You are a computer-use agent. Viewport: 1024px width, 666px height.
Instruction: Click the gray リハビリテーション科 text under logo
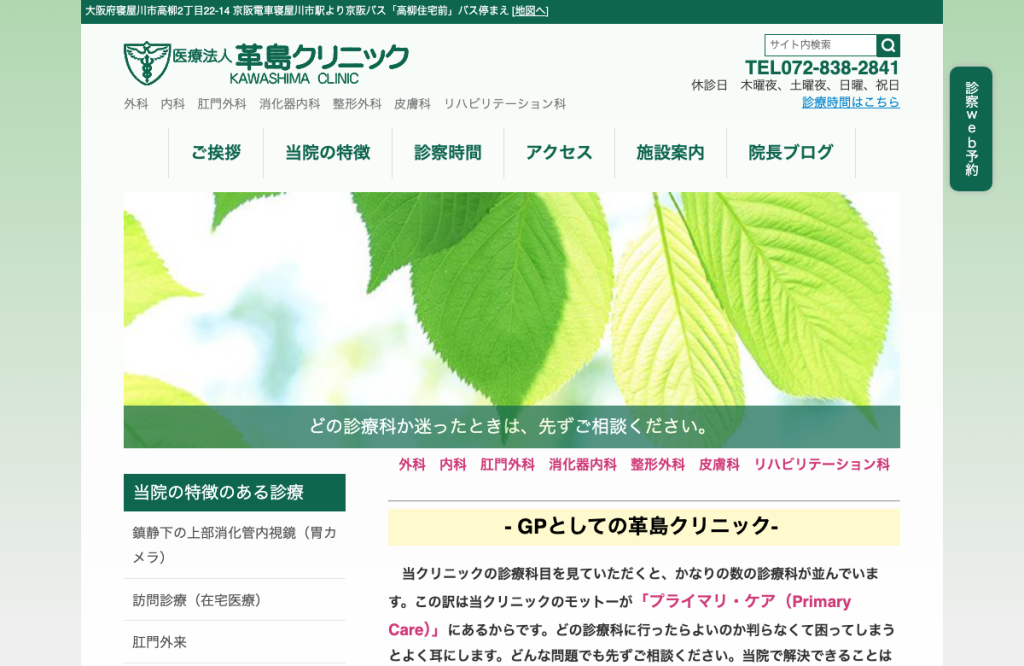pos(504,104)
